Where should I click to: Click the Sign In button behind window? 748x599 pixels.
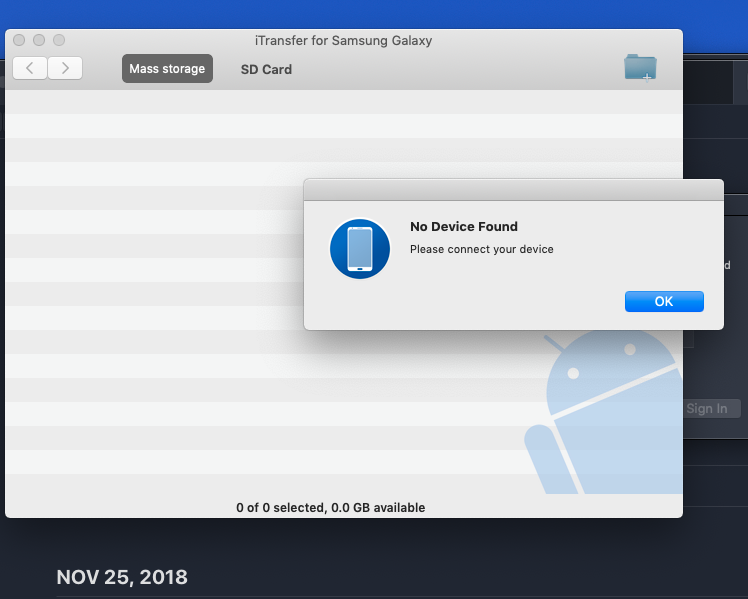point(711,409)
